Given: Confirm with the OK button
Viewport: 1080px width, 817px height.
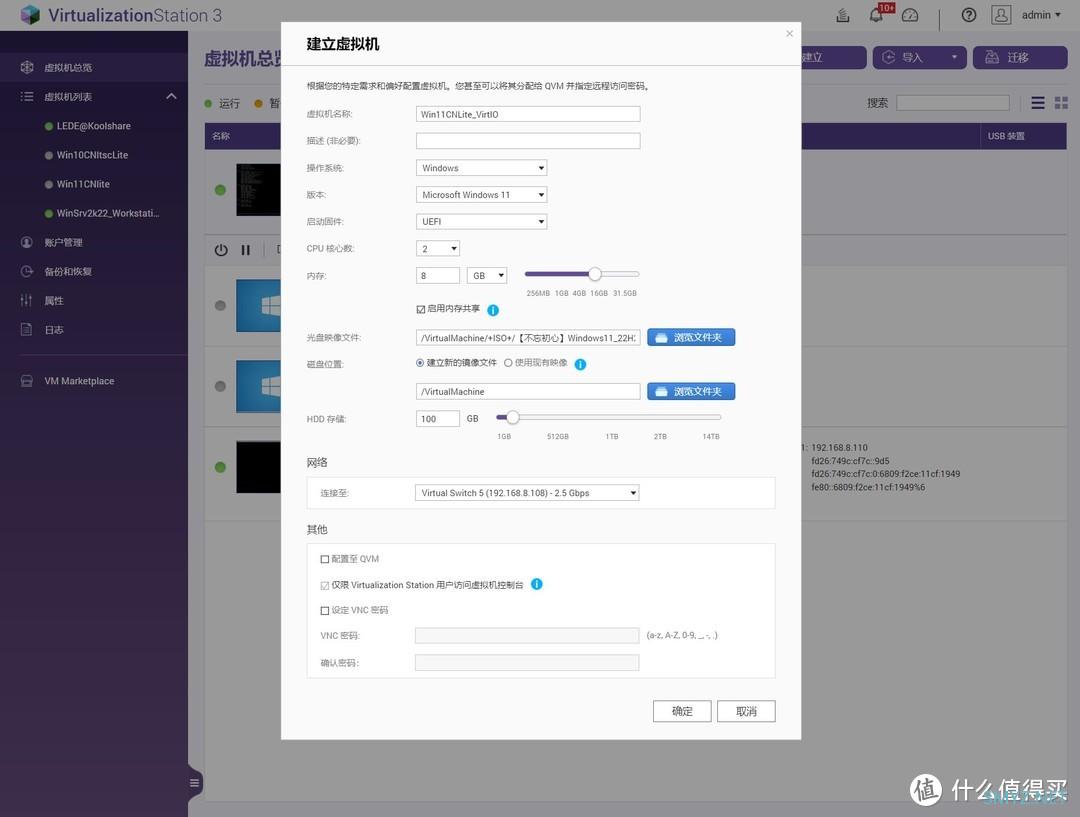Looking at the screenshot, I should [x=682, y=712].
